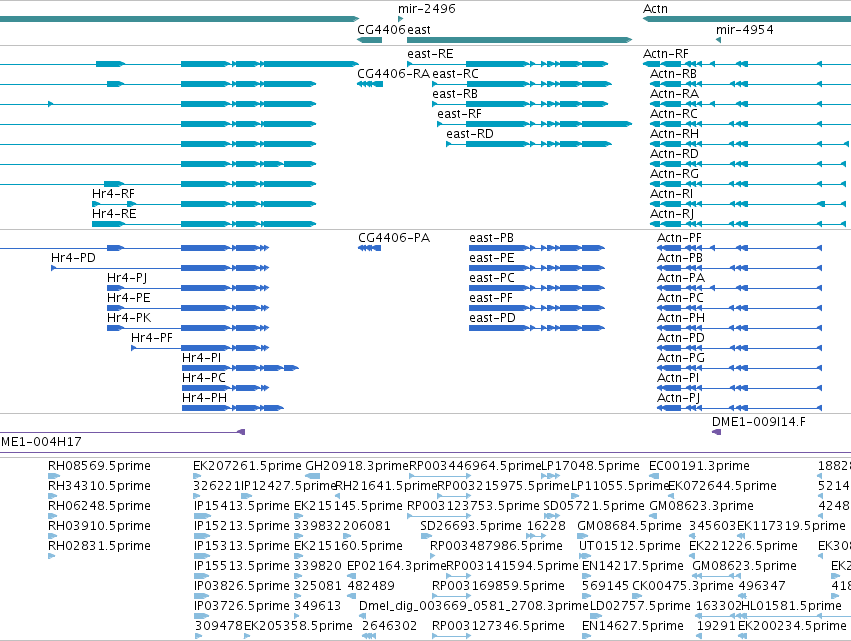
Task: Click the DME1-009I14.F label
Action: (759, 422)
